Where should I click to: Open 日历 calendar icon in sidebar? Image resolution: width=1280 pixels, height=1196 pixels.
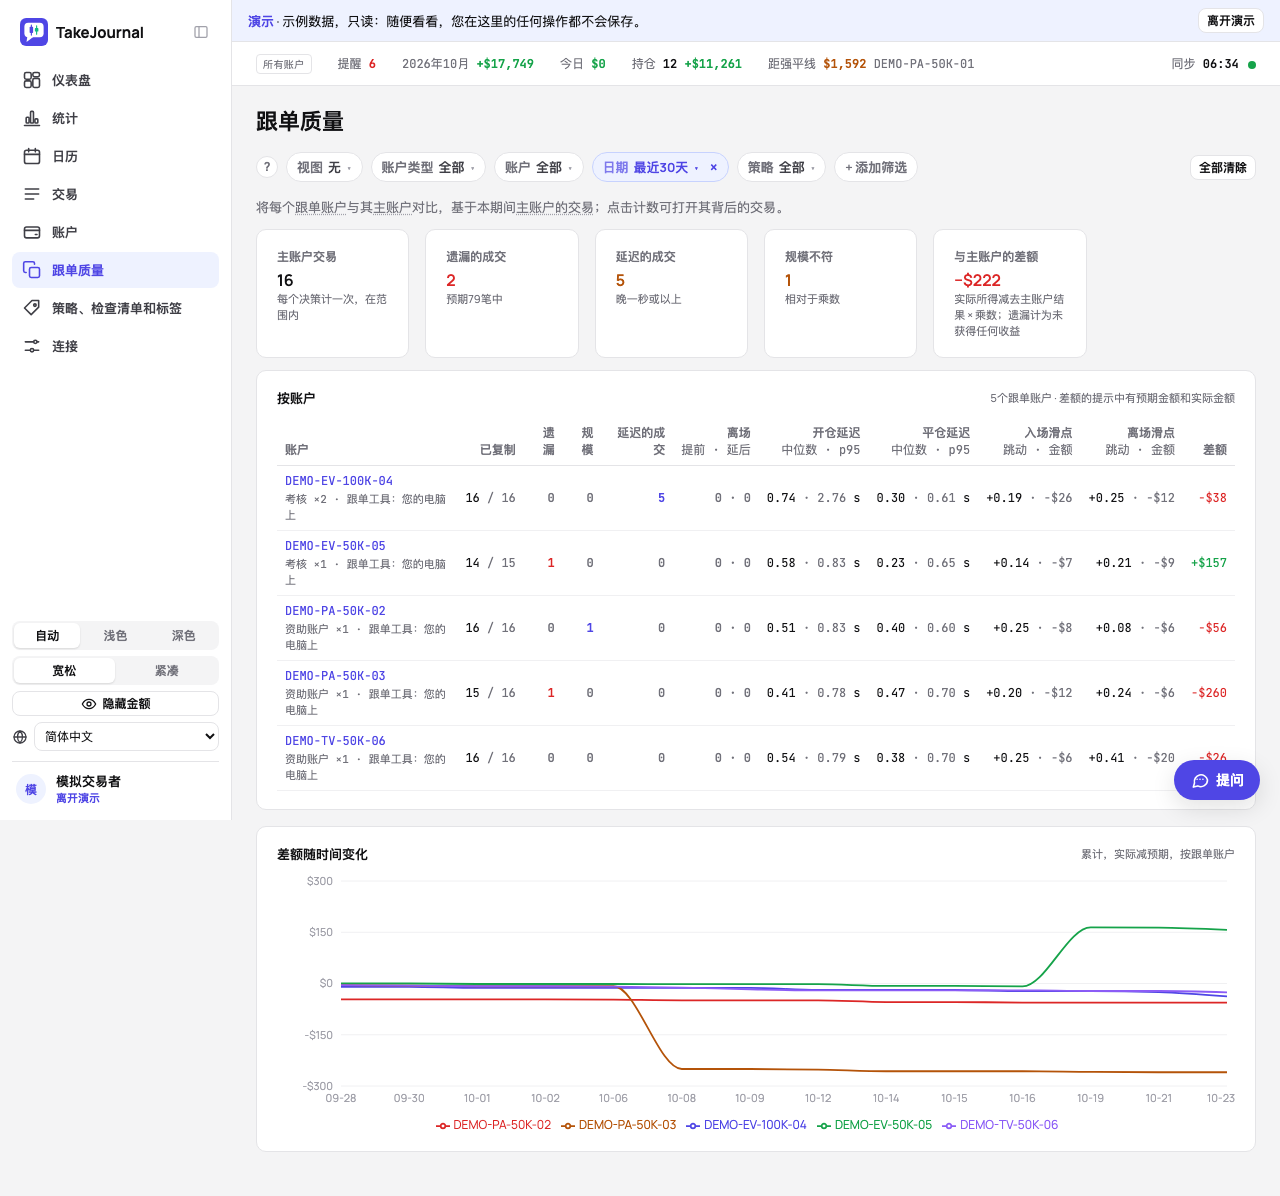(32, 156)
